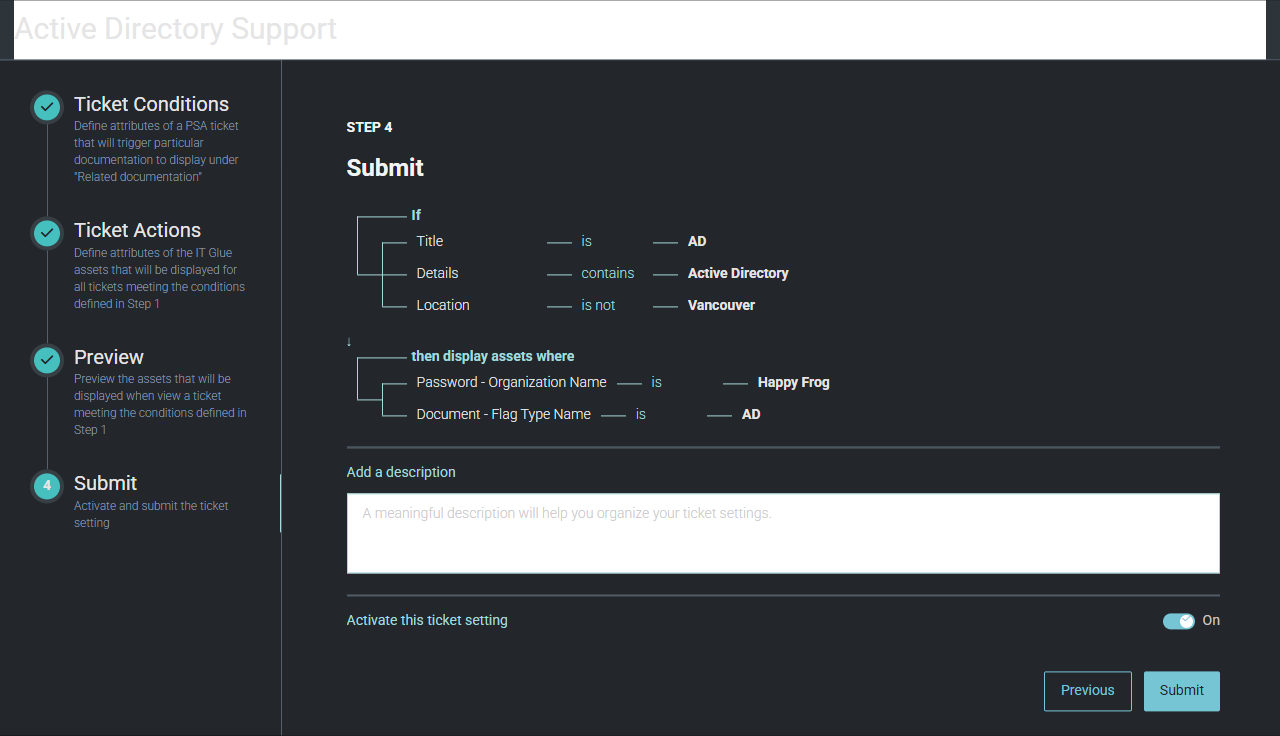Open the Ticket Conditions step
This screenshot has height=736, width=1280.
pyautogui.click(x=151, y=105)
